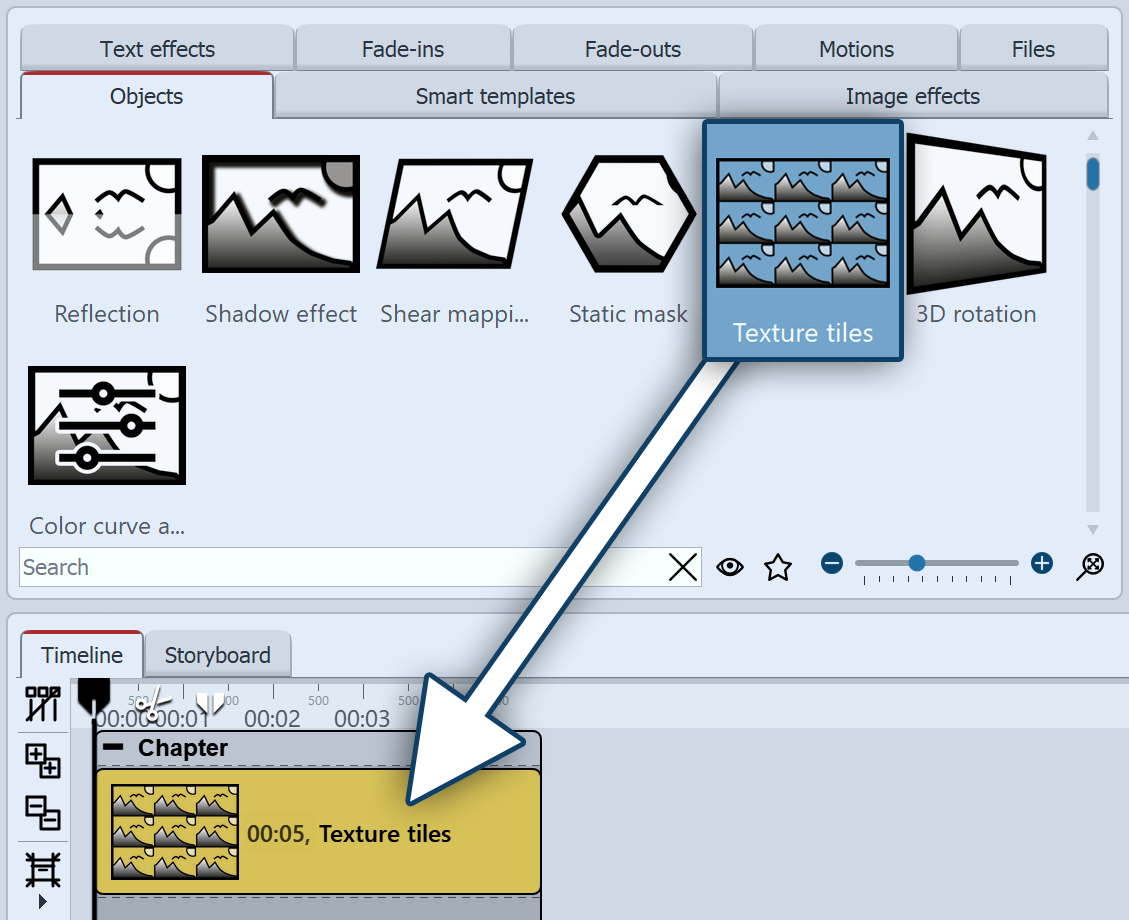Image resolution: width=1129 pixels, height=920 pixels.
Task: Clear the search field with the X
Action: coord(683,567)
